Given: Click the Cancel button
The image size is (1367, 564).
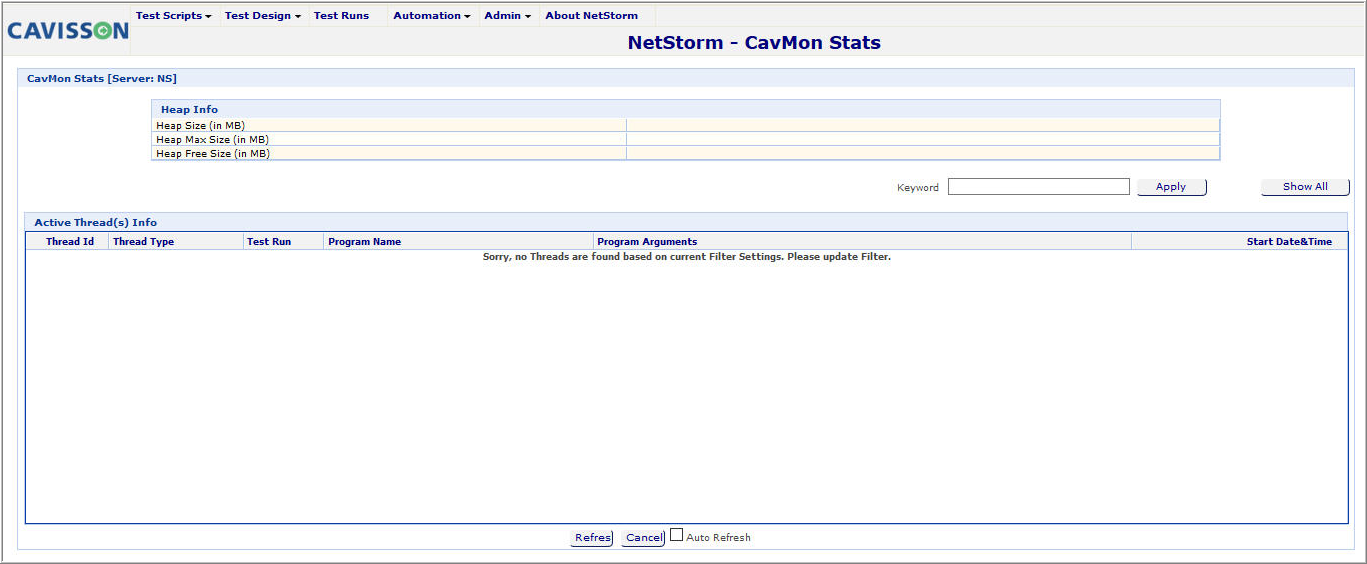Looking at the screenshot, I should click(x=643, y=538).
